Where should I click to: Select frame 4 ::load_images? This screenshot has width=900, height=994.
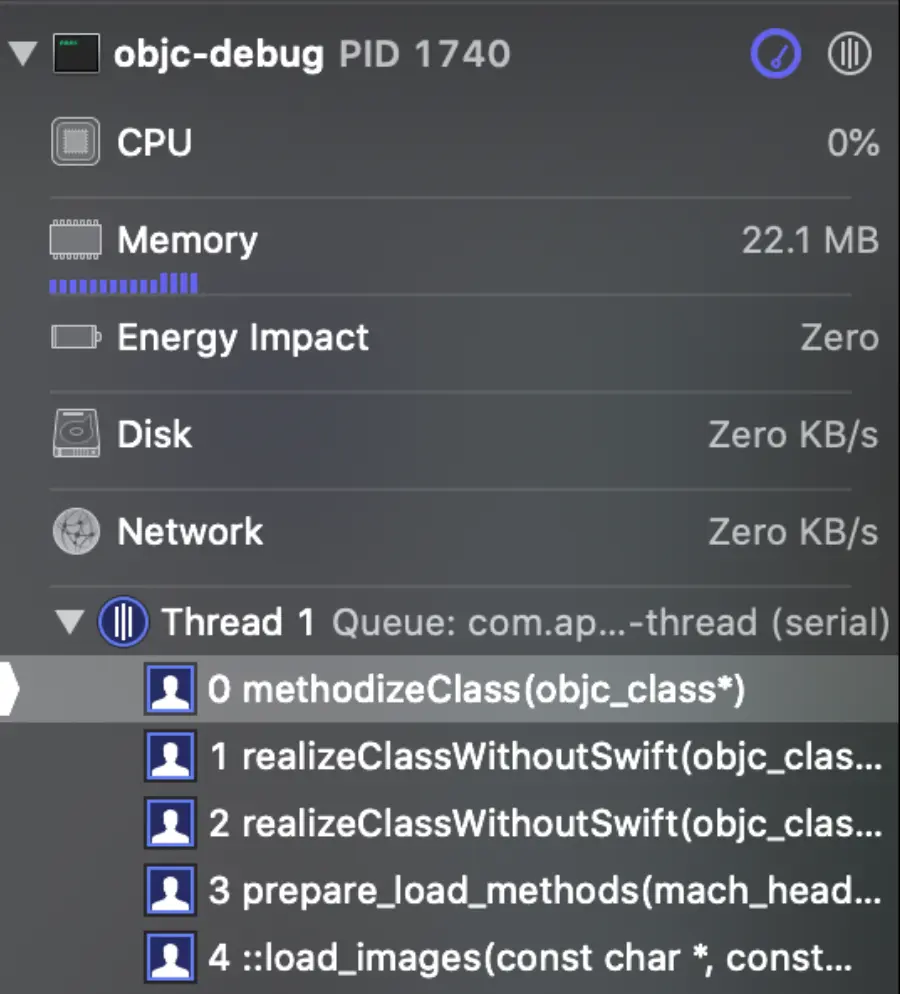click(x=450, y=958)
